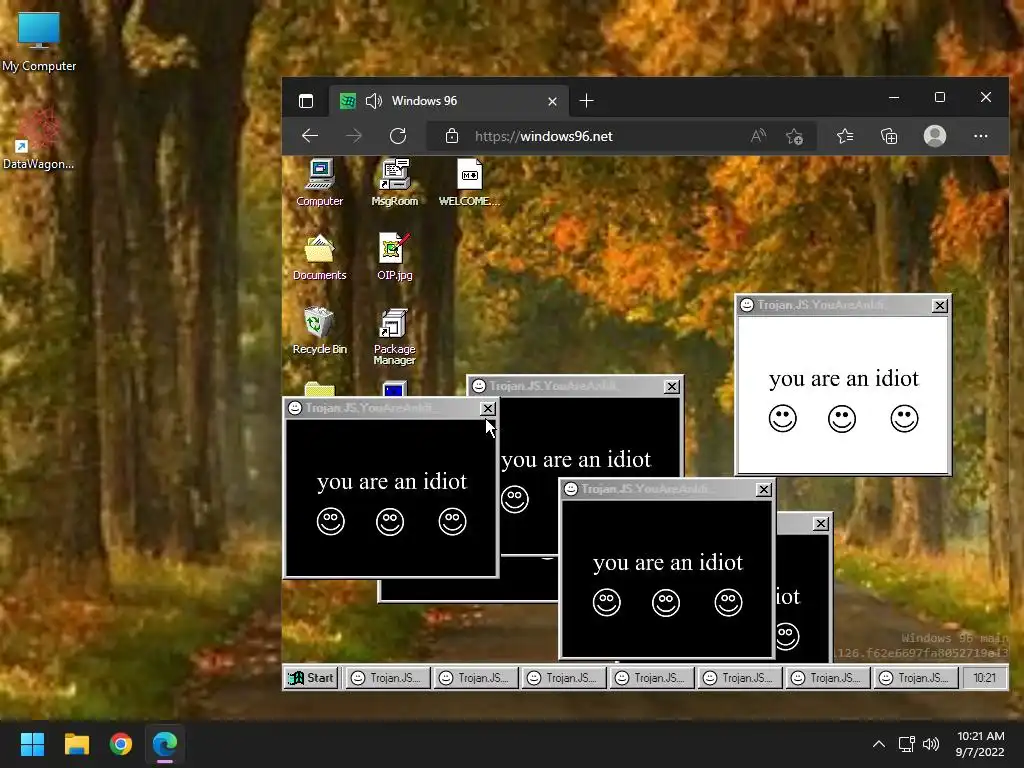Select sixth Trojan.JS taskbar entry
The height and width of the screenshot is (768, 1024).
click(827, 678)
